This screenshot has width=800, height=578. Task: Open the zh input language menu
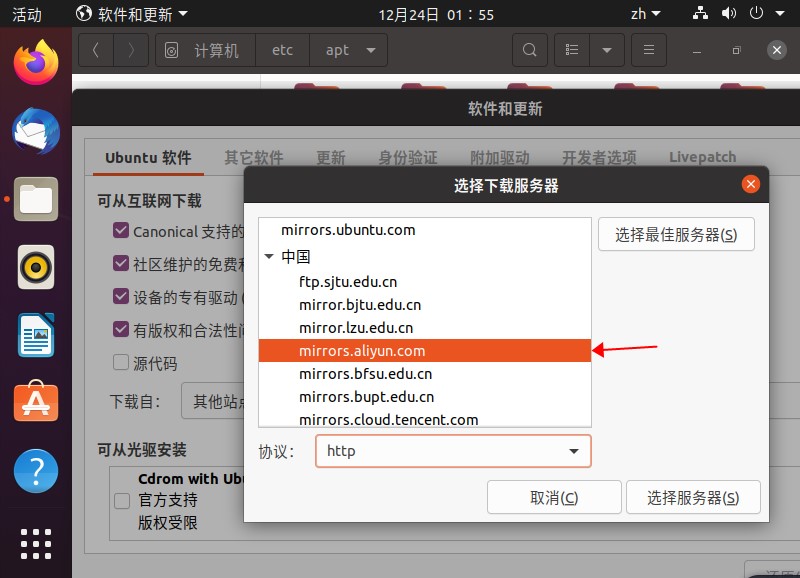click(x=645, y=14)
